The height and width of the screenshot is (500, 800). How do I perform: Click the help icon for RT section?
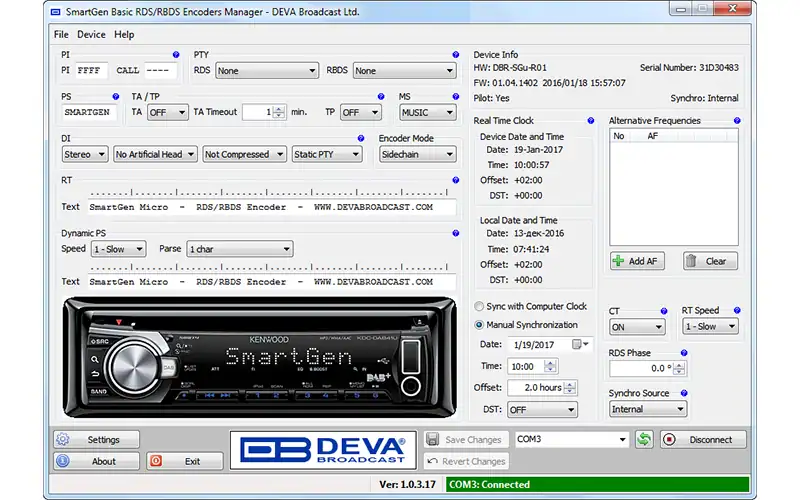pyautogui.click(x=456, y=180)
